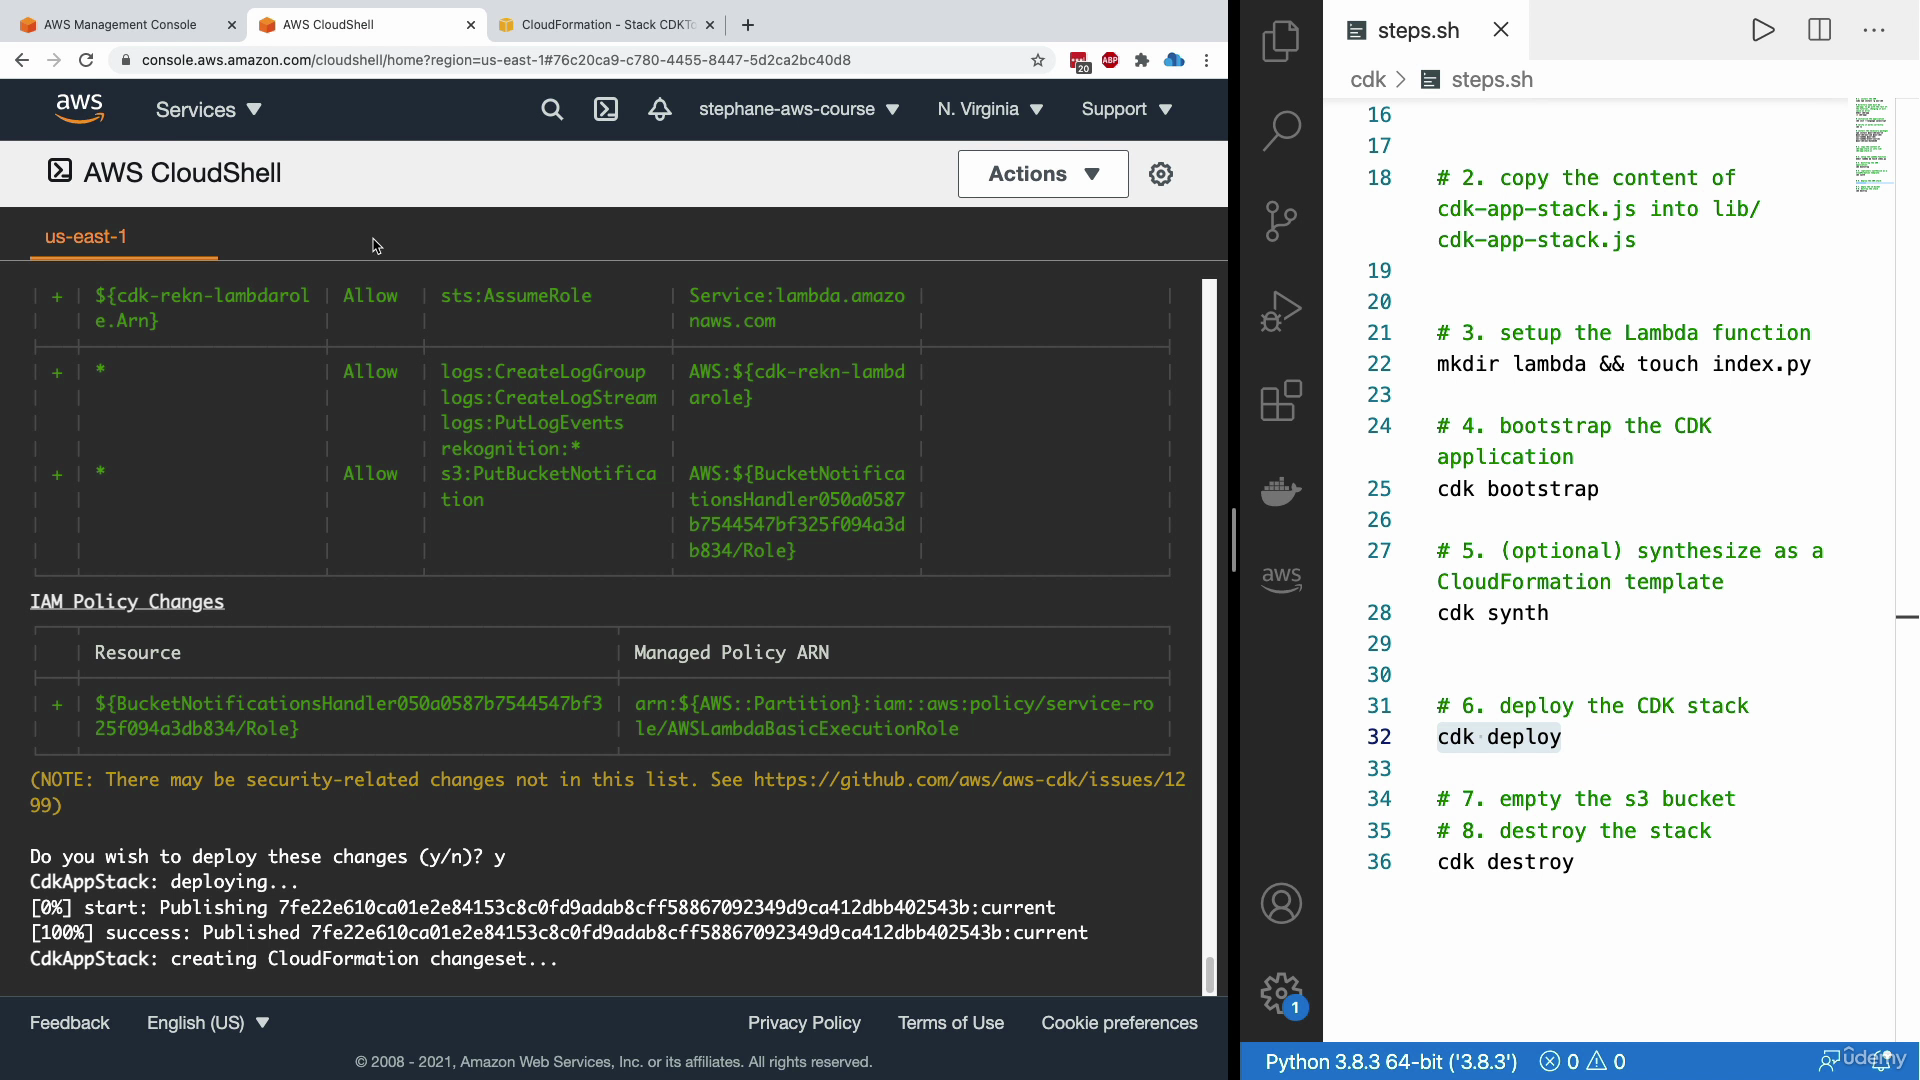Screen dimensions: 1920x1080
Task: Open VS Code Search in sidebar
Action: point(1281,130)
